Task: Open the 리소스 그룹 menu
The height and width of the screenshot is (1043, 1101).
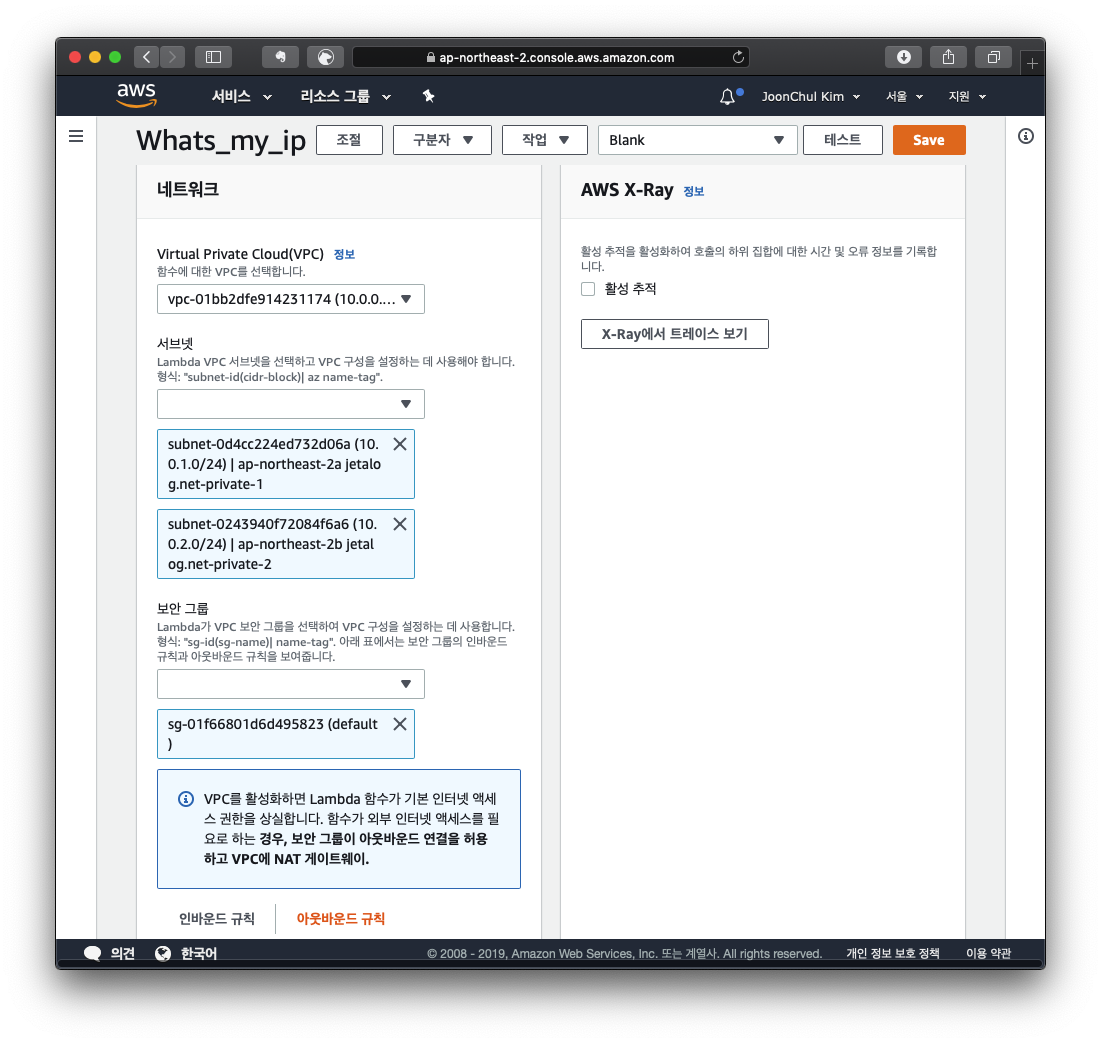Action: 345,96
